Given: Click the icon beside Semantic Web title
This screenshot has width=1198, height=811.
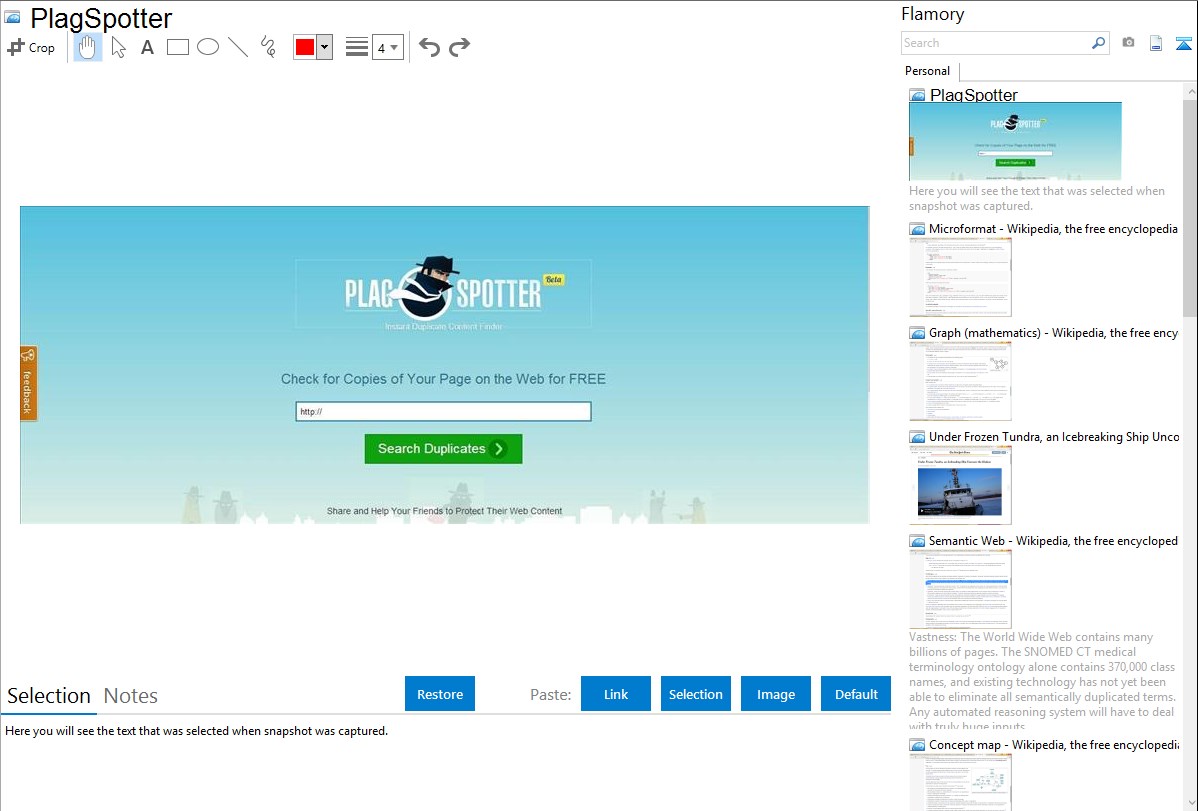Looking at the screenshot, I should coord(917,540).
